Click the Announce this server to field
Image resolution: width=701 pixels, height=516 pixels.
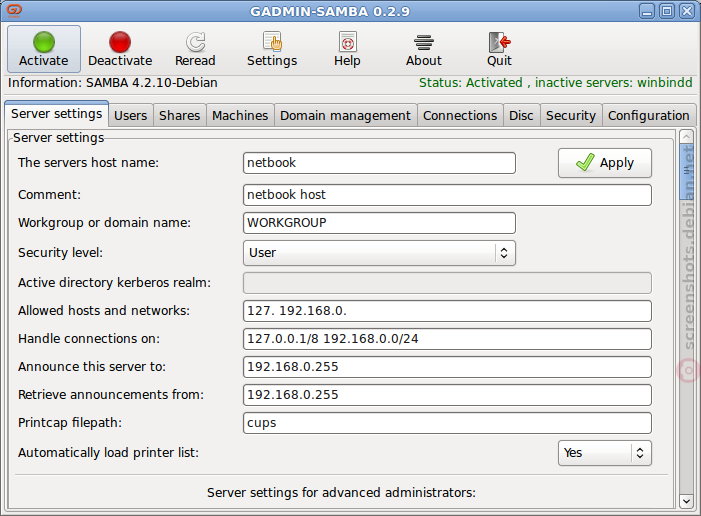(x=447, y=367)
